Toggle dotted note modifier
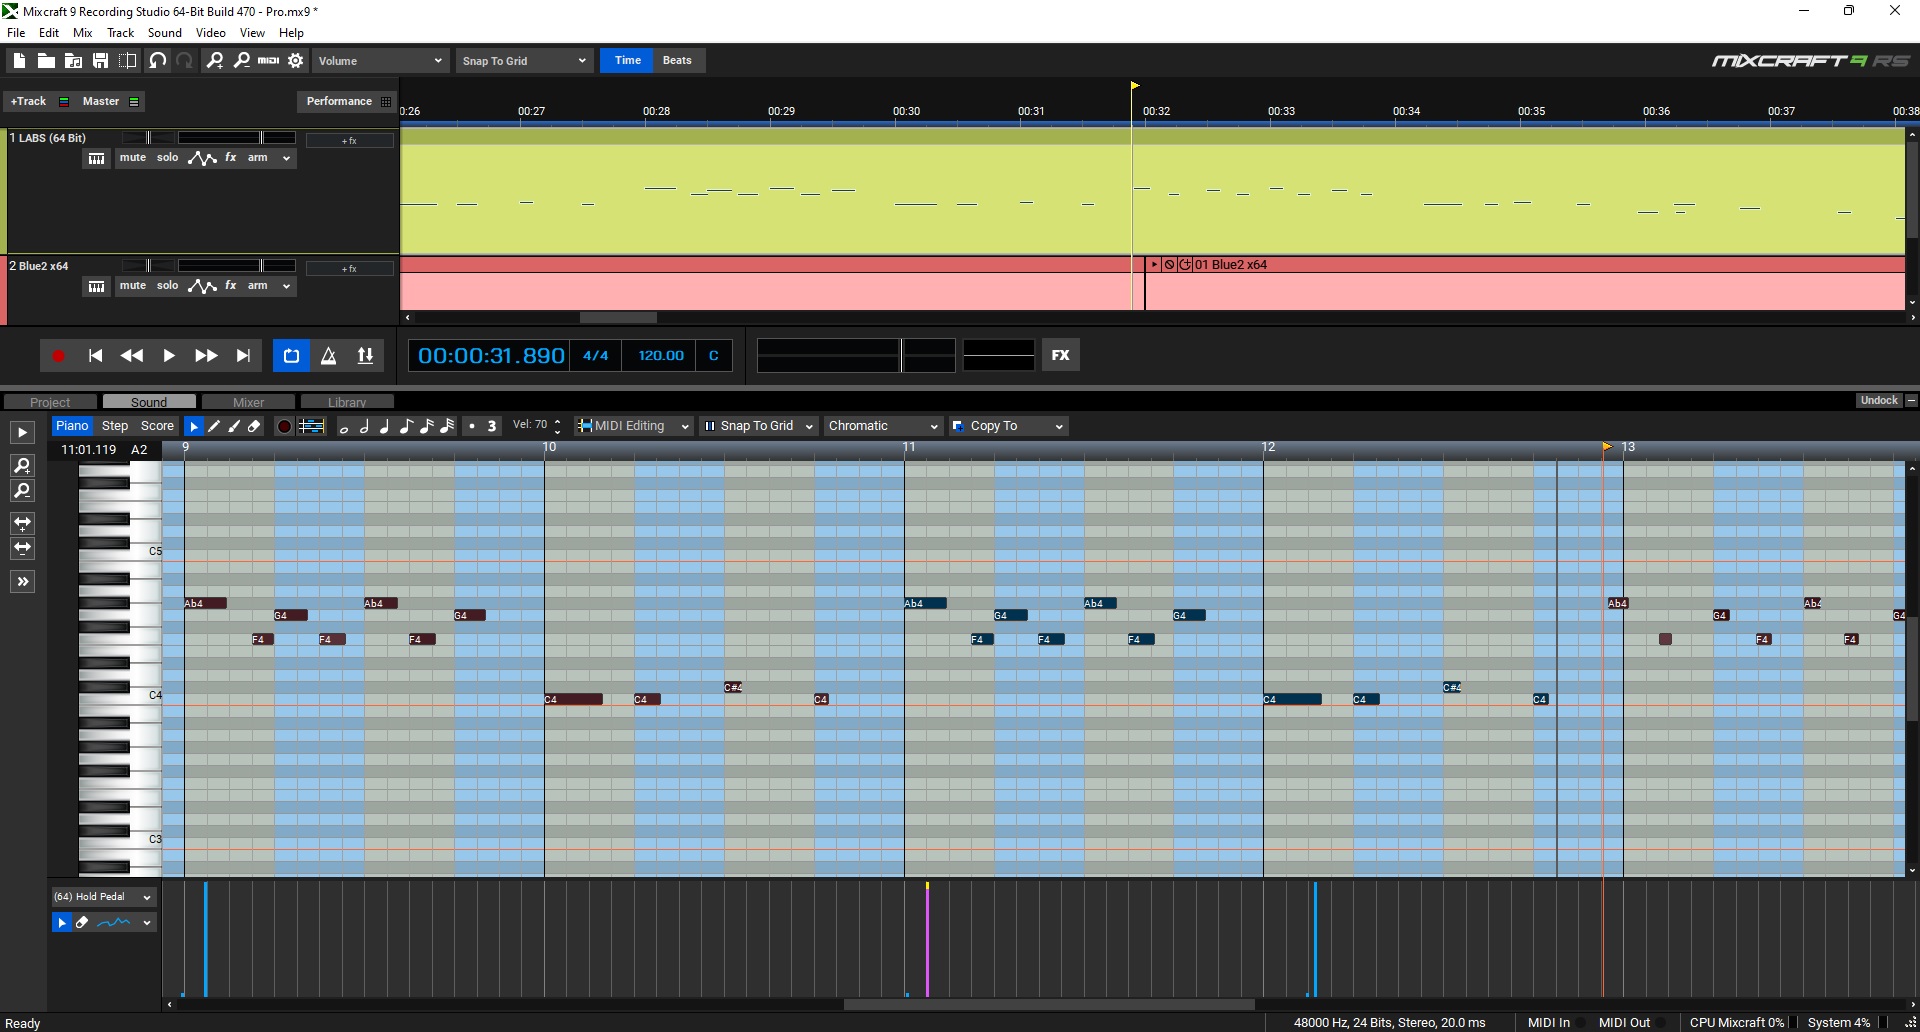 click(472, 426)
